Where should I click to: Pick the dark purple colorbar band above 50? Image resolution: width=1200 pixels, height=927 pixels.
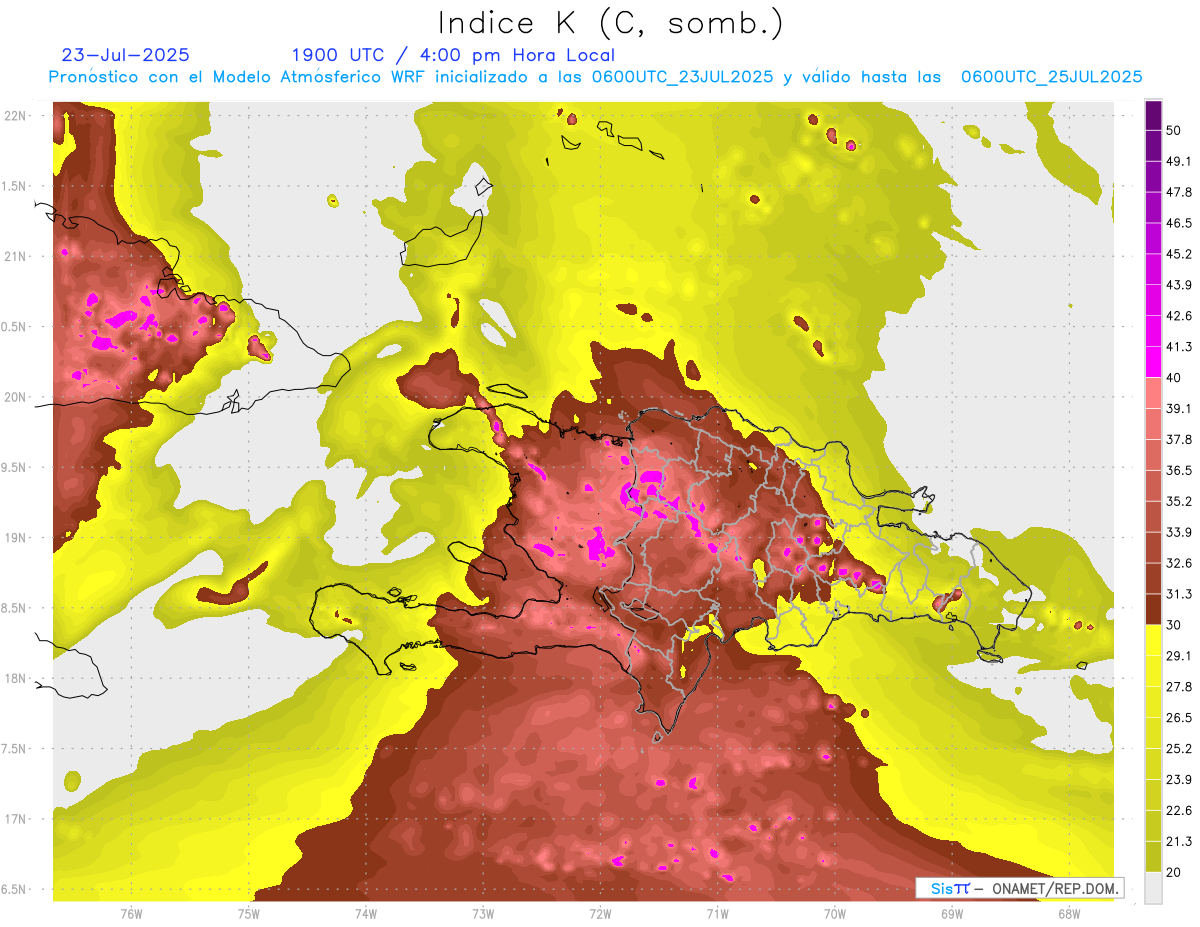1153,115
